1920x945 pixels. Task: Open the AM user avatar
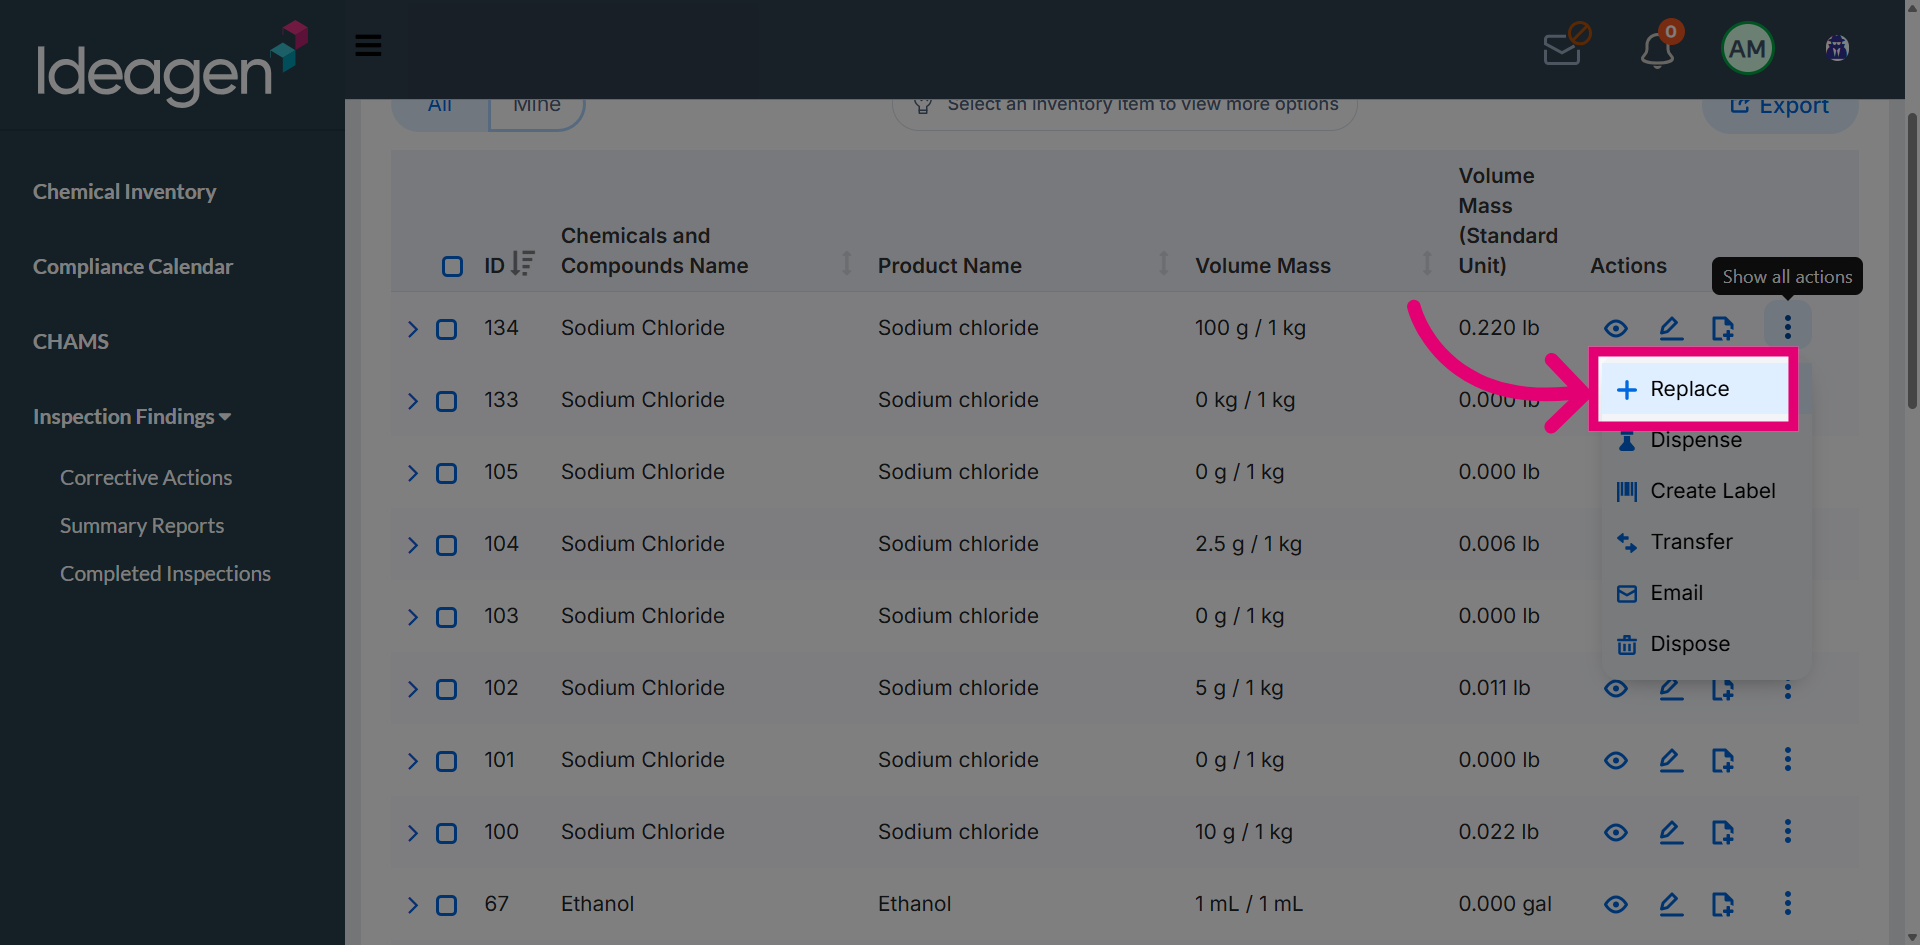click(1747, 48)
